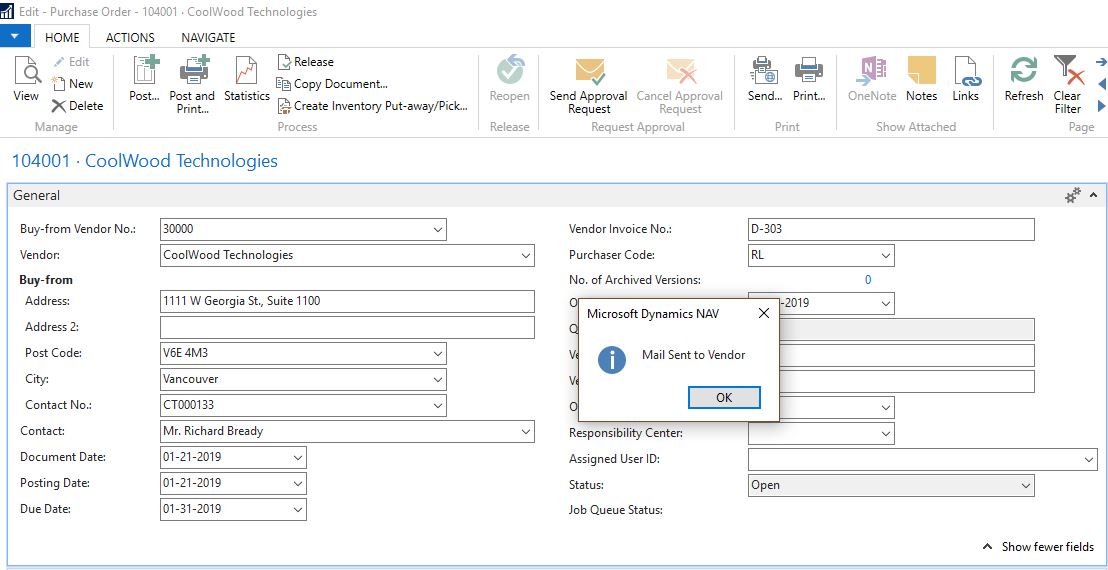Click the Post icon in ribbon

coord(144,78)
